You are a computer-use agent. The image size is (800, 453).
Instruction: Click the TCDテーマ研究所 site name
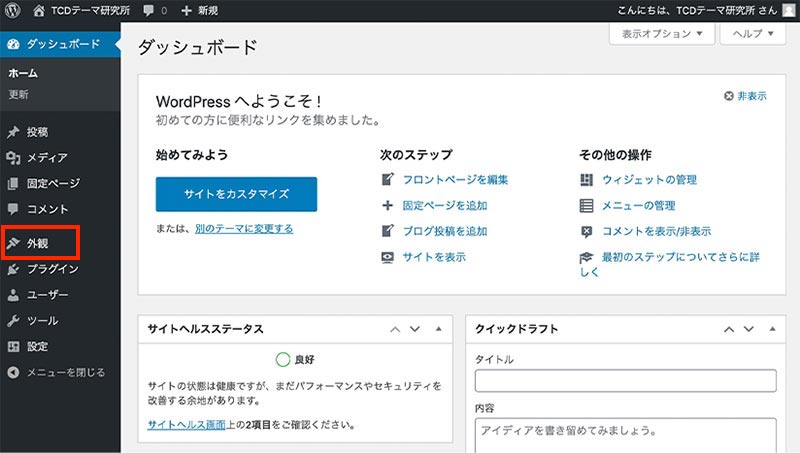[x=90, y=10]
